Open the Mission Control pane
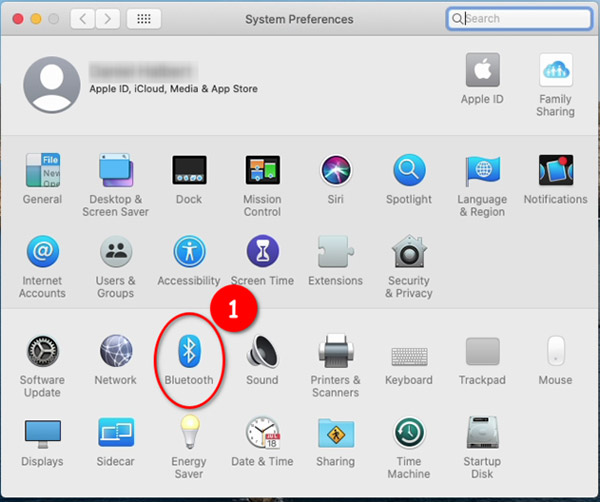600x502 pixels. [x=262, y=171]
